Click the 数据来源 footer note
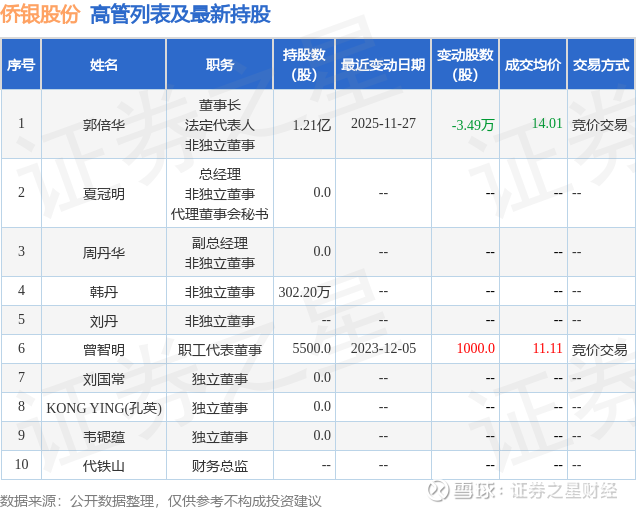 pyautogui.click(x=161, y=501)
